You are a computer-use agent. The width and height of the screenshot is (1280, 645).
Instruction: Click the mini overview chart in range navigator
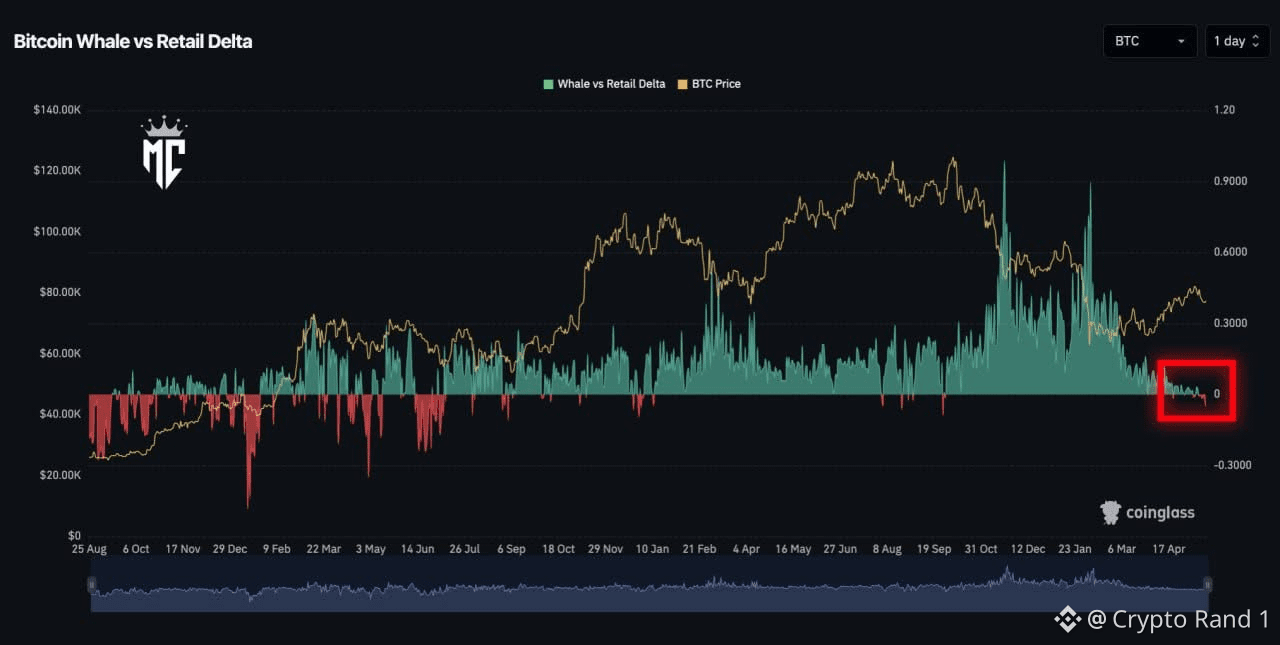coord(649,584)
